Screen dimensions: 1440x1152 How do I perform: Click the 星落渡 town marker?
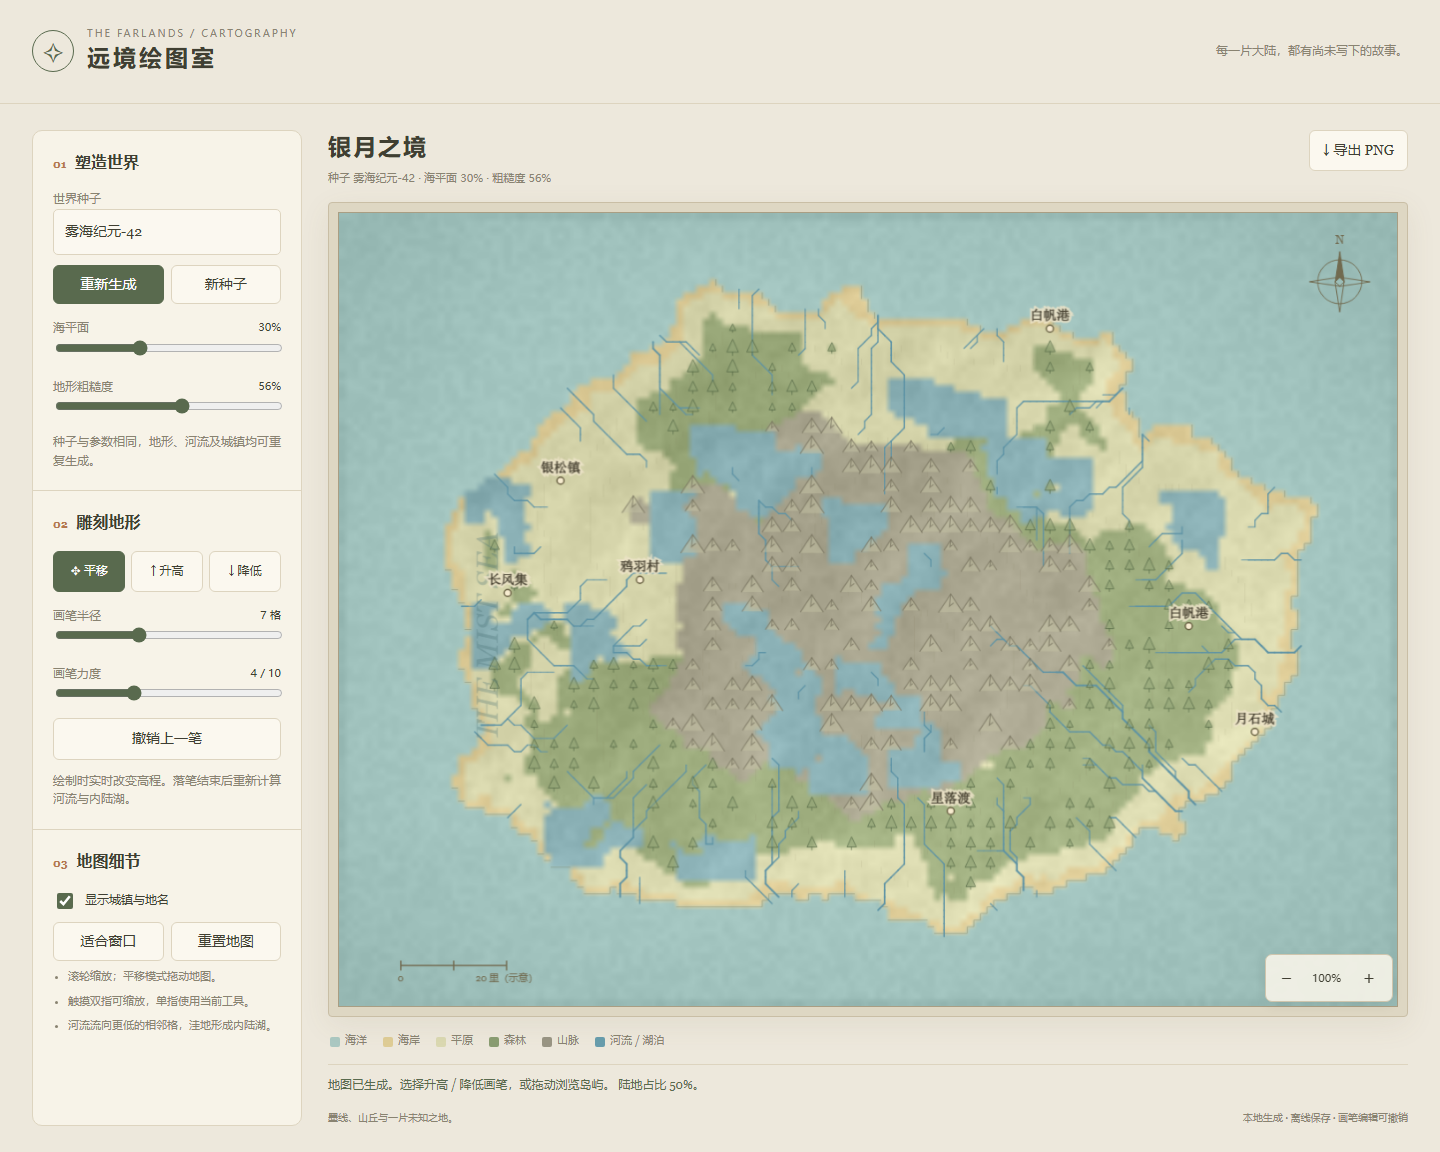(x=950, y=811)
